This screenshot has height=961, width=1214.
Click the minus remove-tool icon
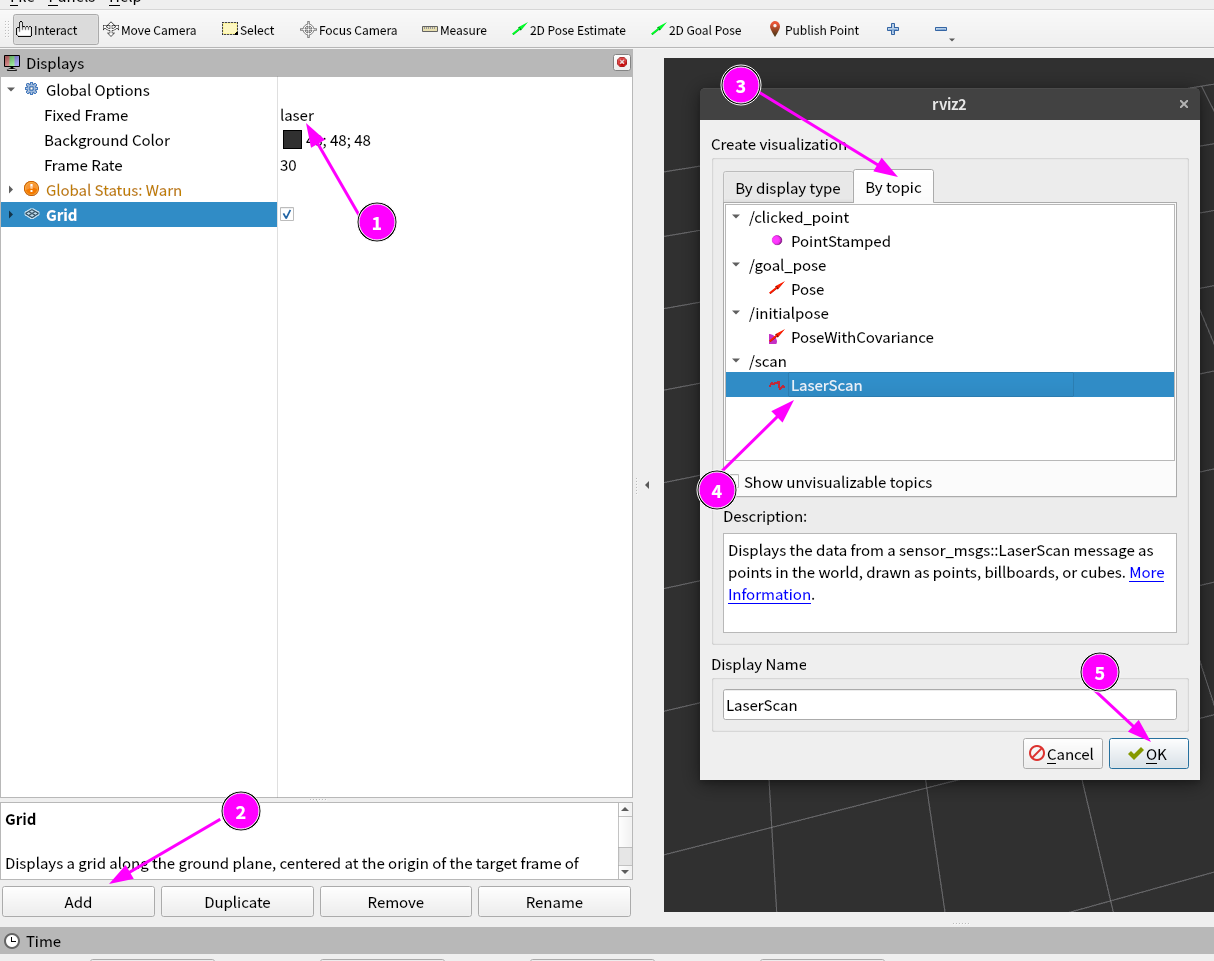[941, 30]
